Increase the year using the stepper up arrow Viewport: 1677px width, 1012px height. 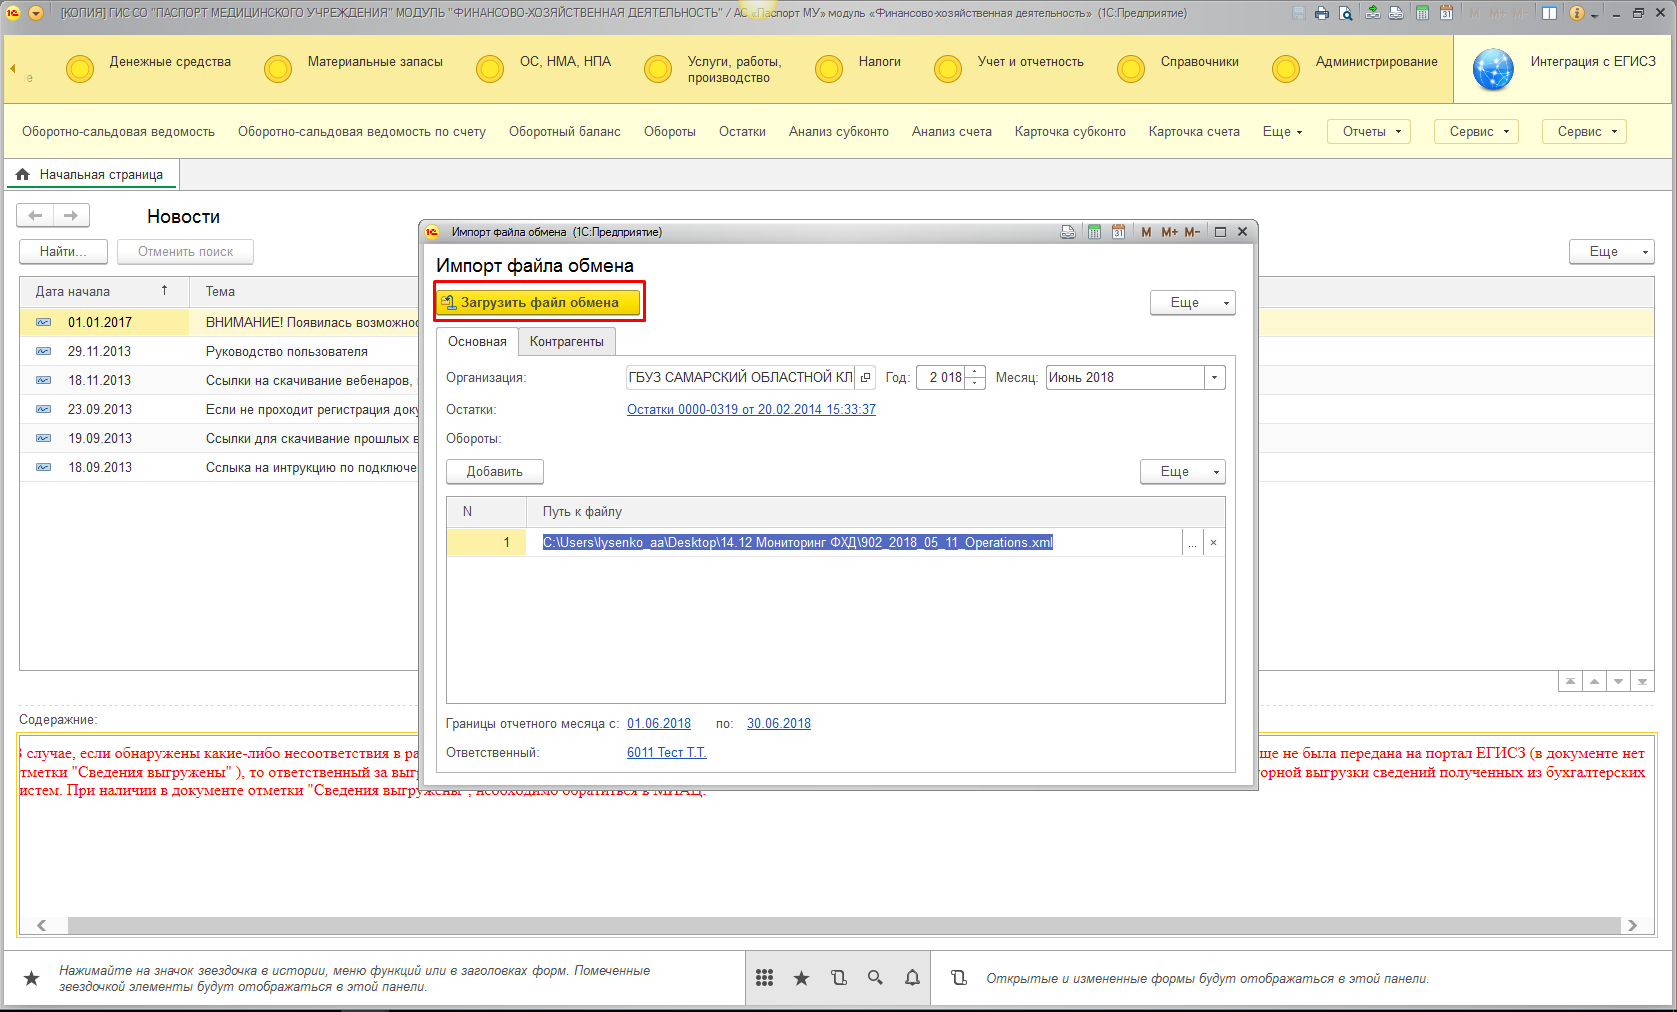[x=975, y=372]
